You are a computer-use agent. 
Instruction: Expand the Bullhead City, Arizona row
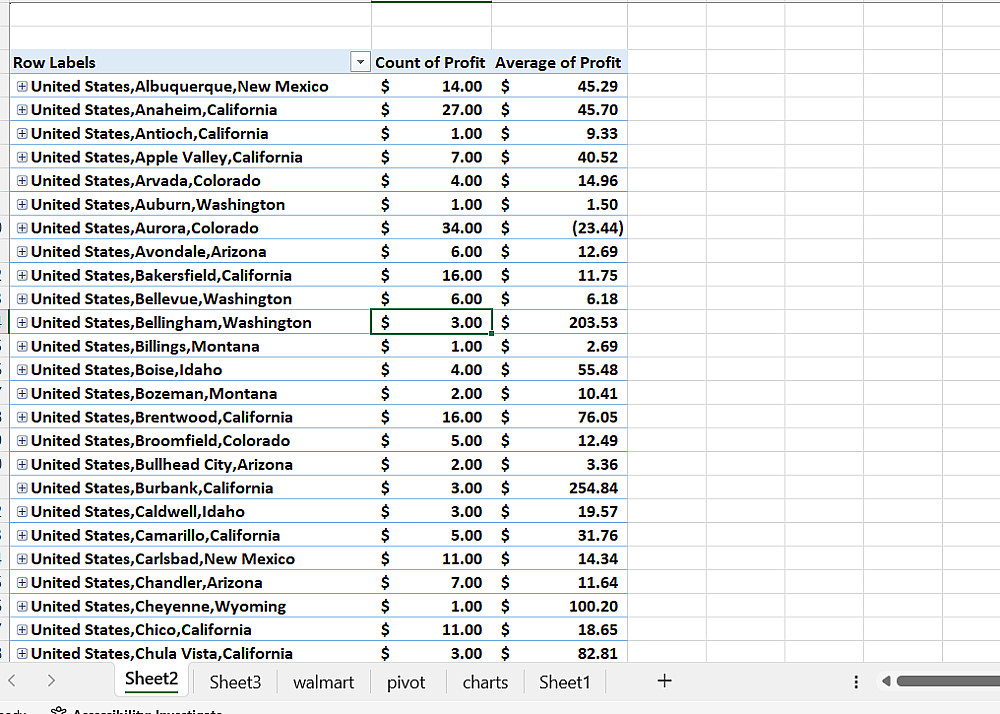[x=22, y=464]
